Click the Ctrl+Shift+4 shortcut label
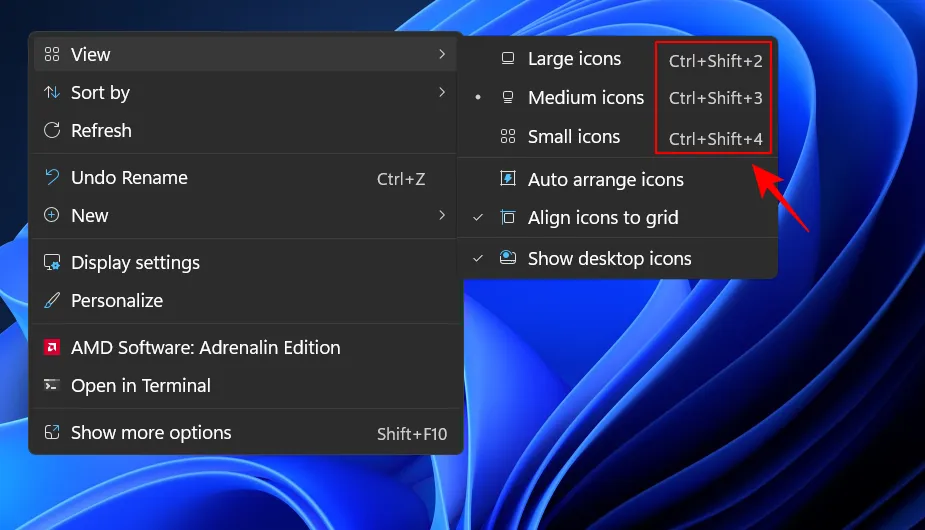 coord(715,139)
